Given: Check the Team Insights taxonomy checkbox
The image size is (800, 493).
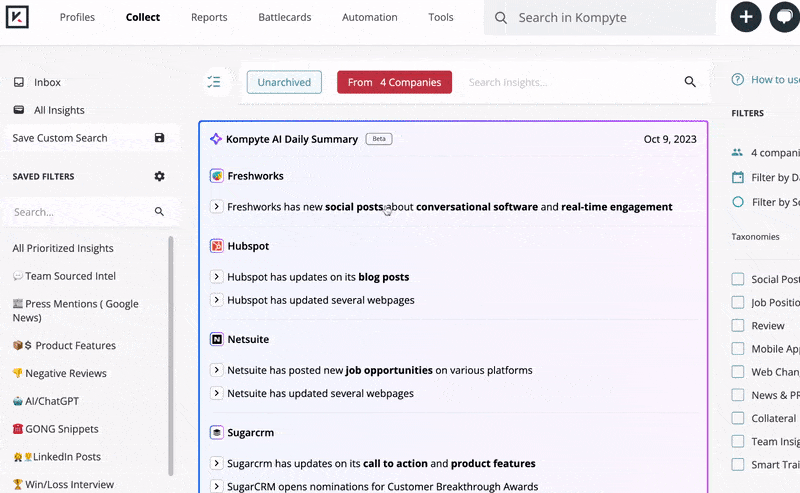Looking at the screenshot, I should [x=738, y=441].
